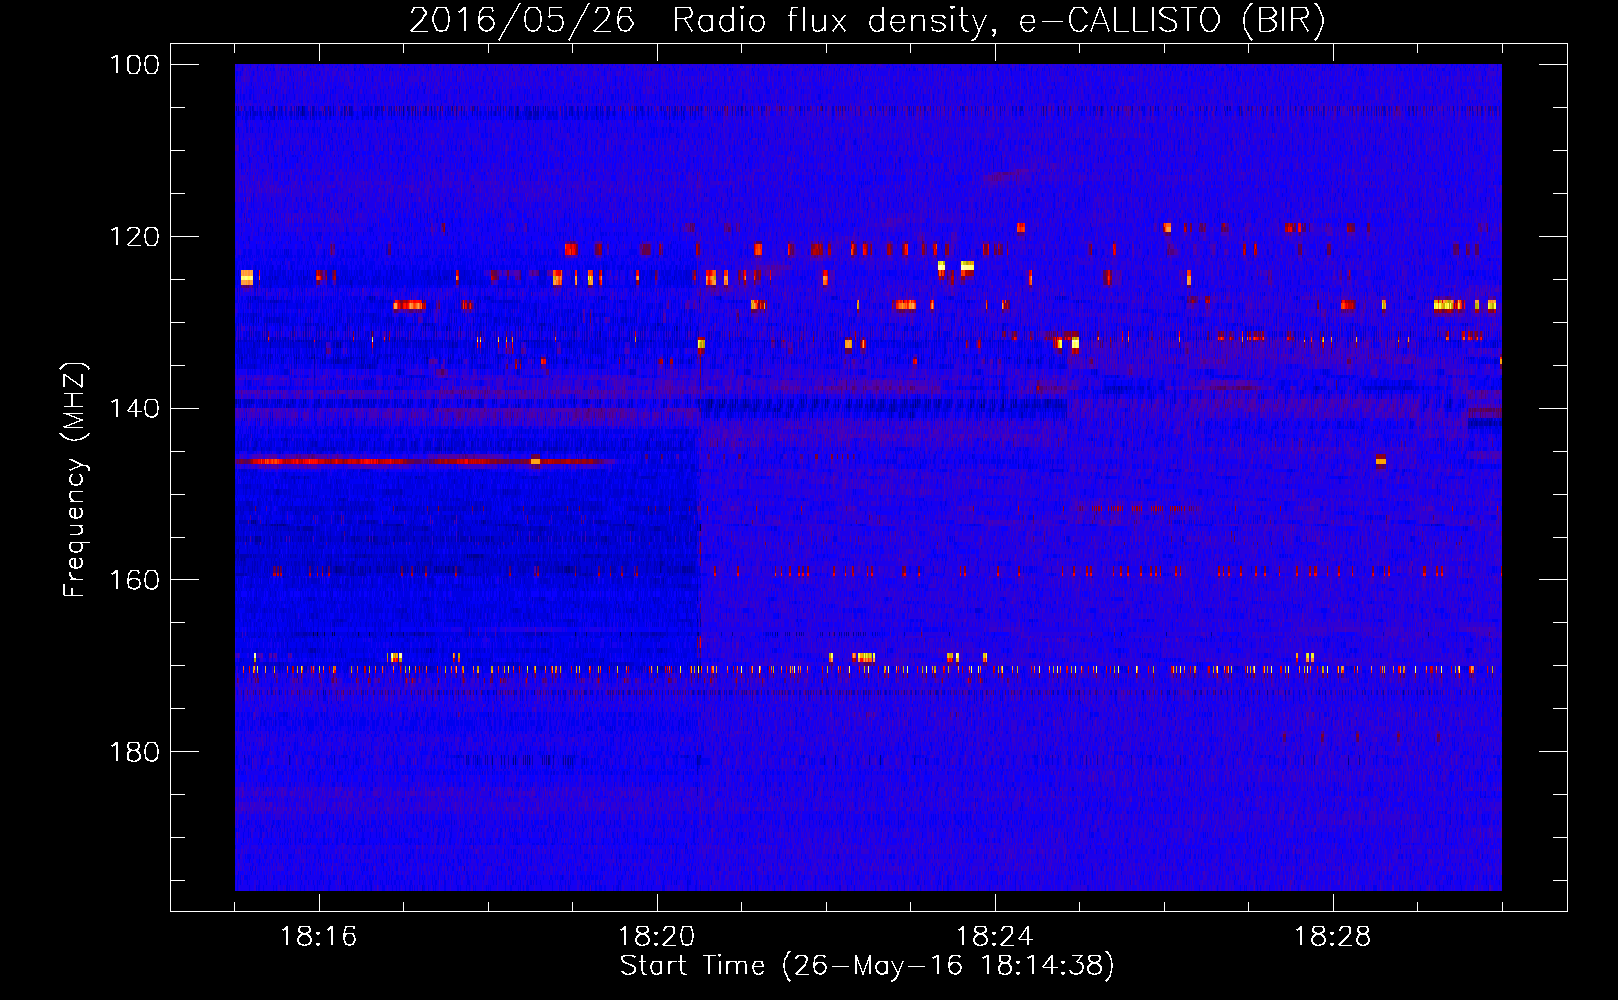Click the 160 frequency tick label
The image size is (1618, 1000).
(x=134, y=580)
